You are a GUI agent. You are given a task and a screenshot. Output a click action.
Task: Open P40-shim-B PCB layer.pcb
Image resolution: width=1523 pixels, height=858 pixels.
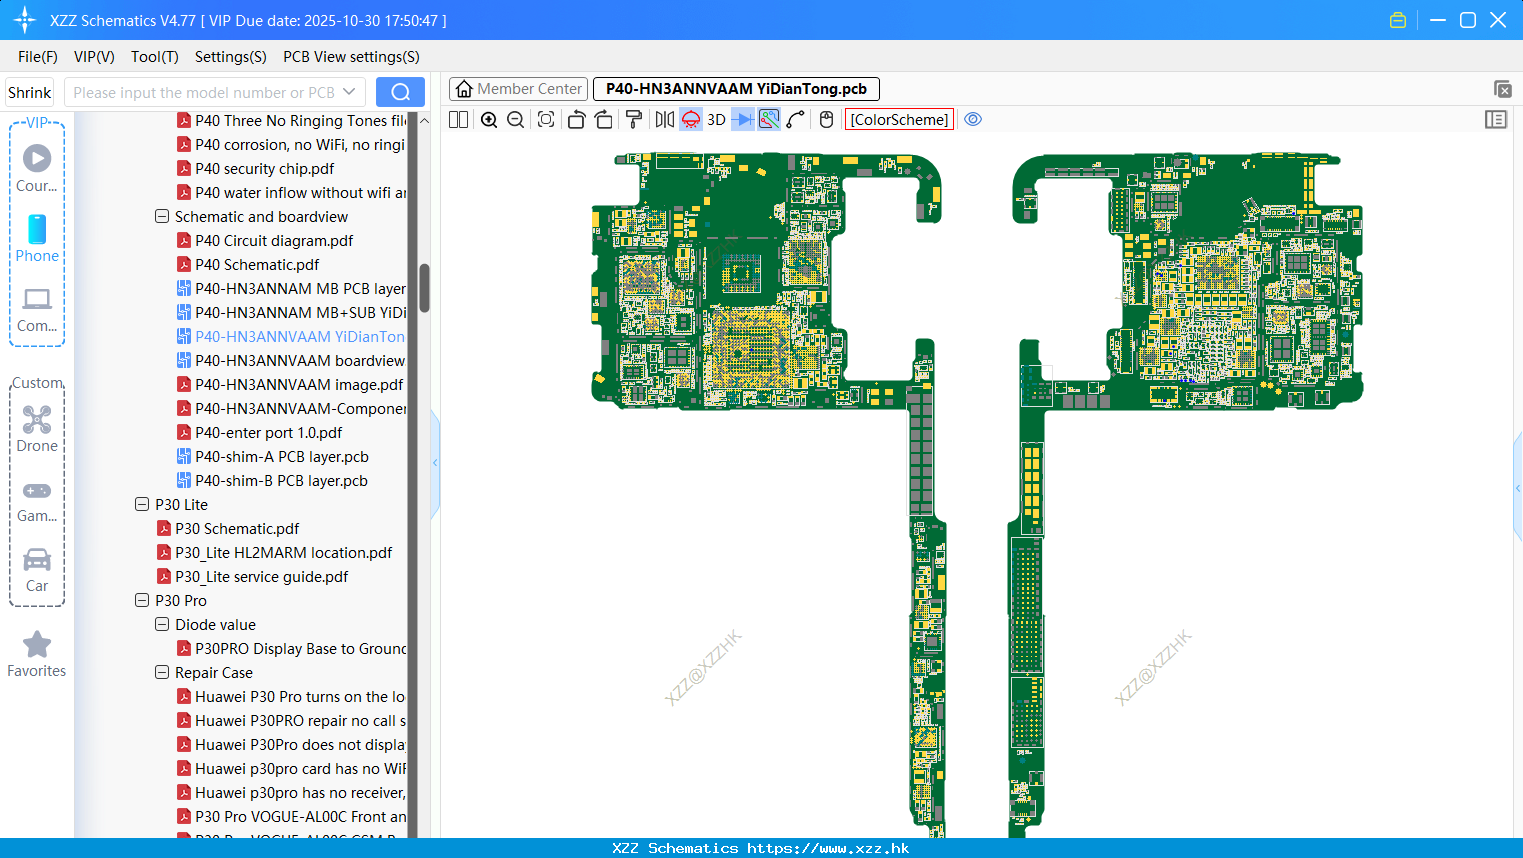[x=272, y=480]
